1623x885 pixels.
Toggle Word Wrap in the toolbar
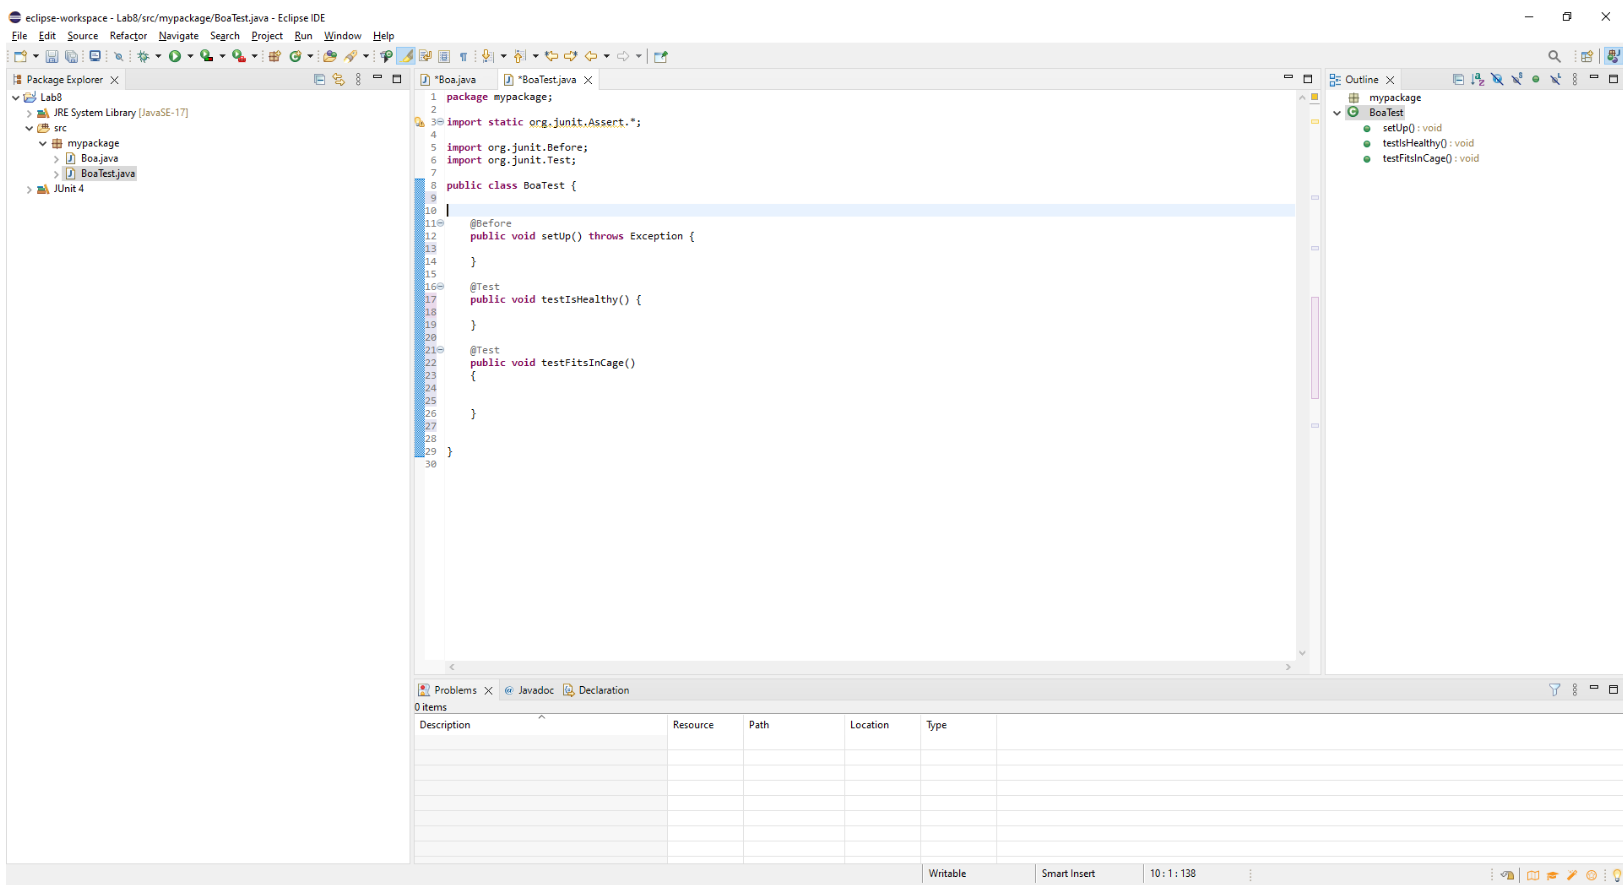tap(425, 56)
